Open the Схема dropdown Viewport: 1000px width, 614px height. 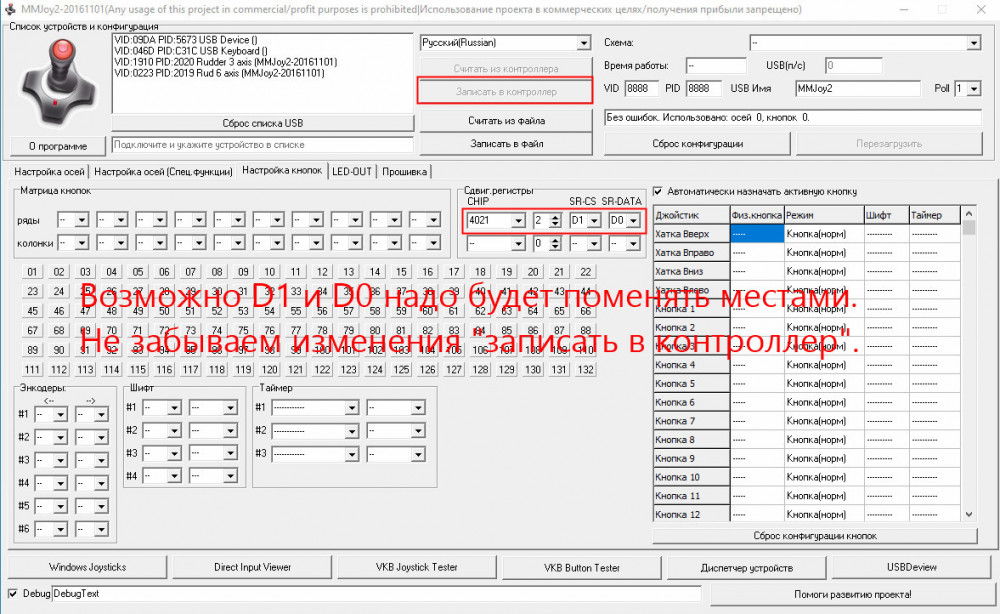click(x=973, y=43)
